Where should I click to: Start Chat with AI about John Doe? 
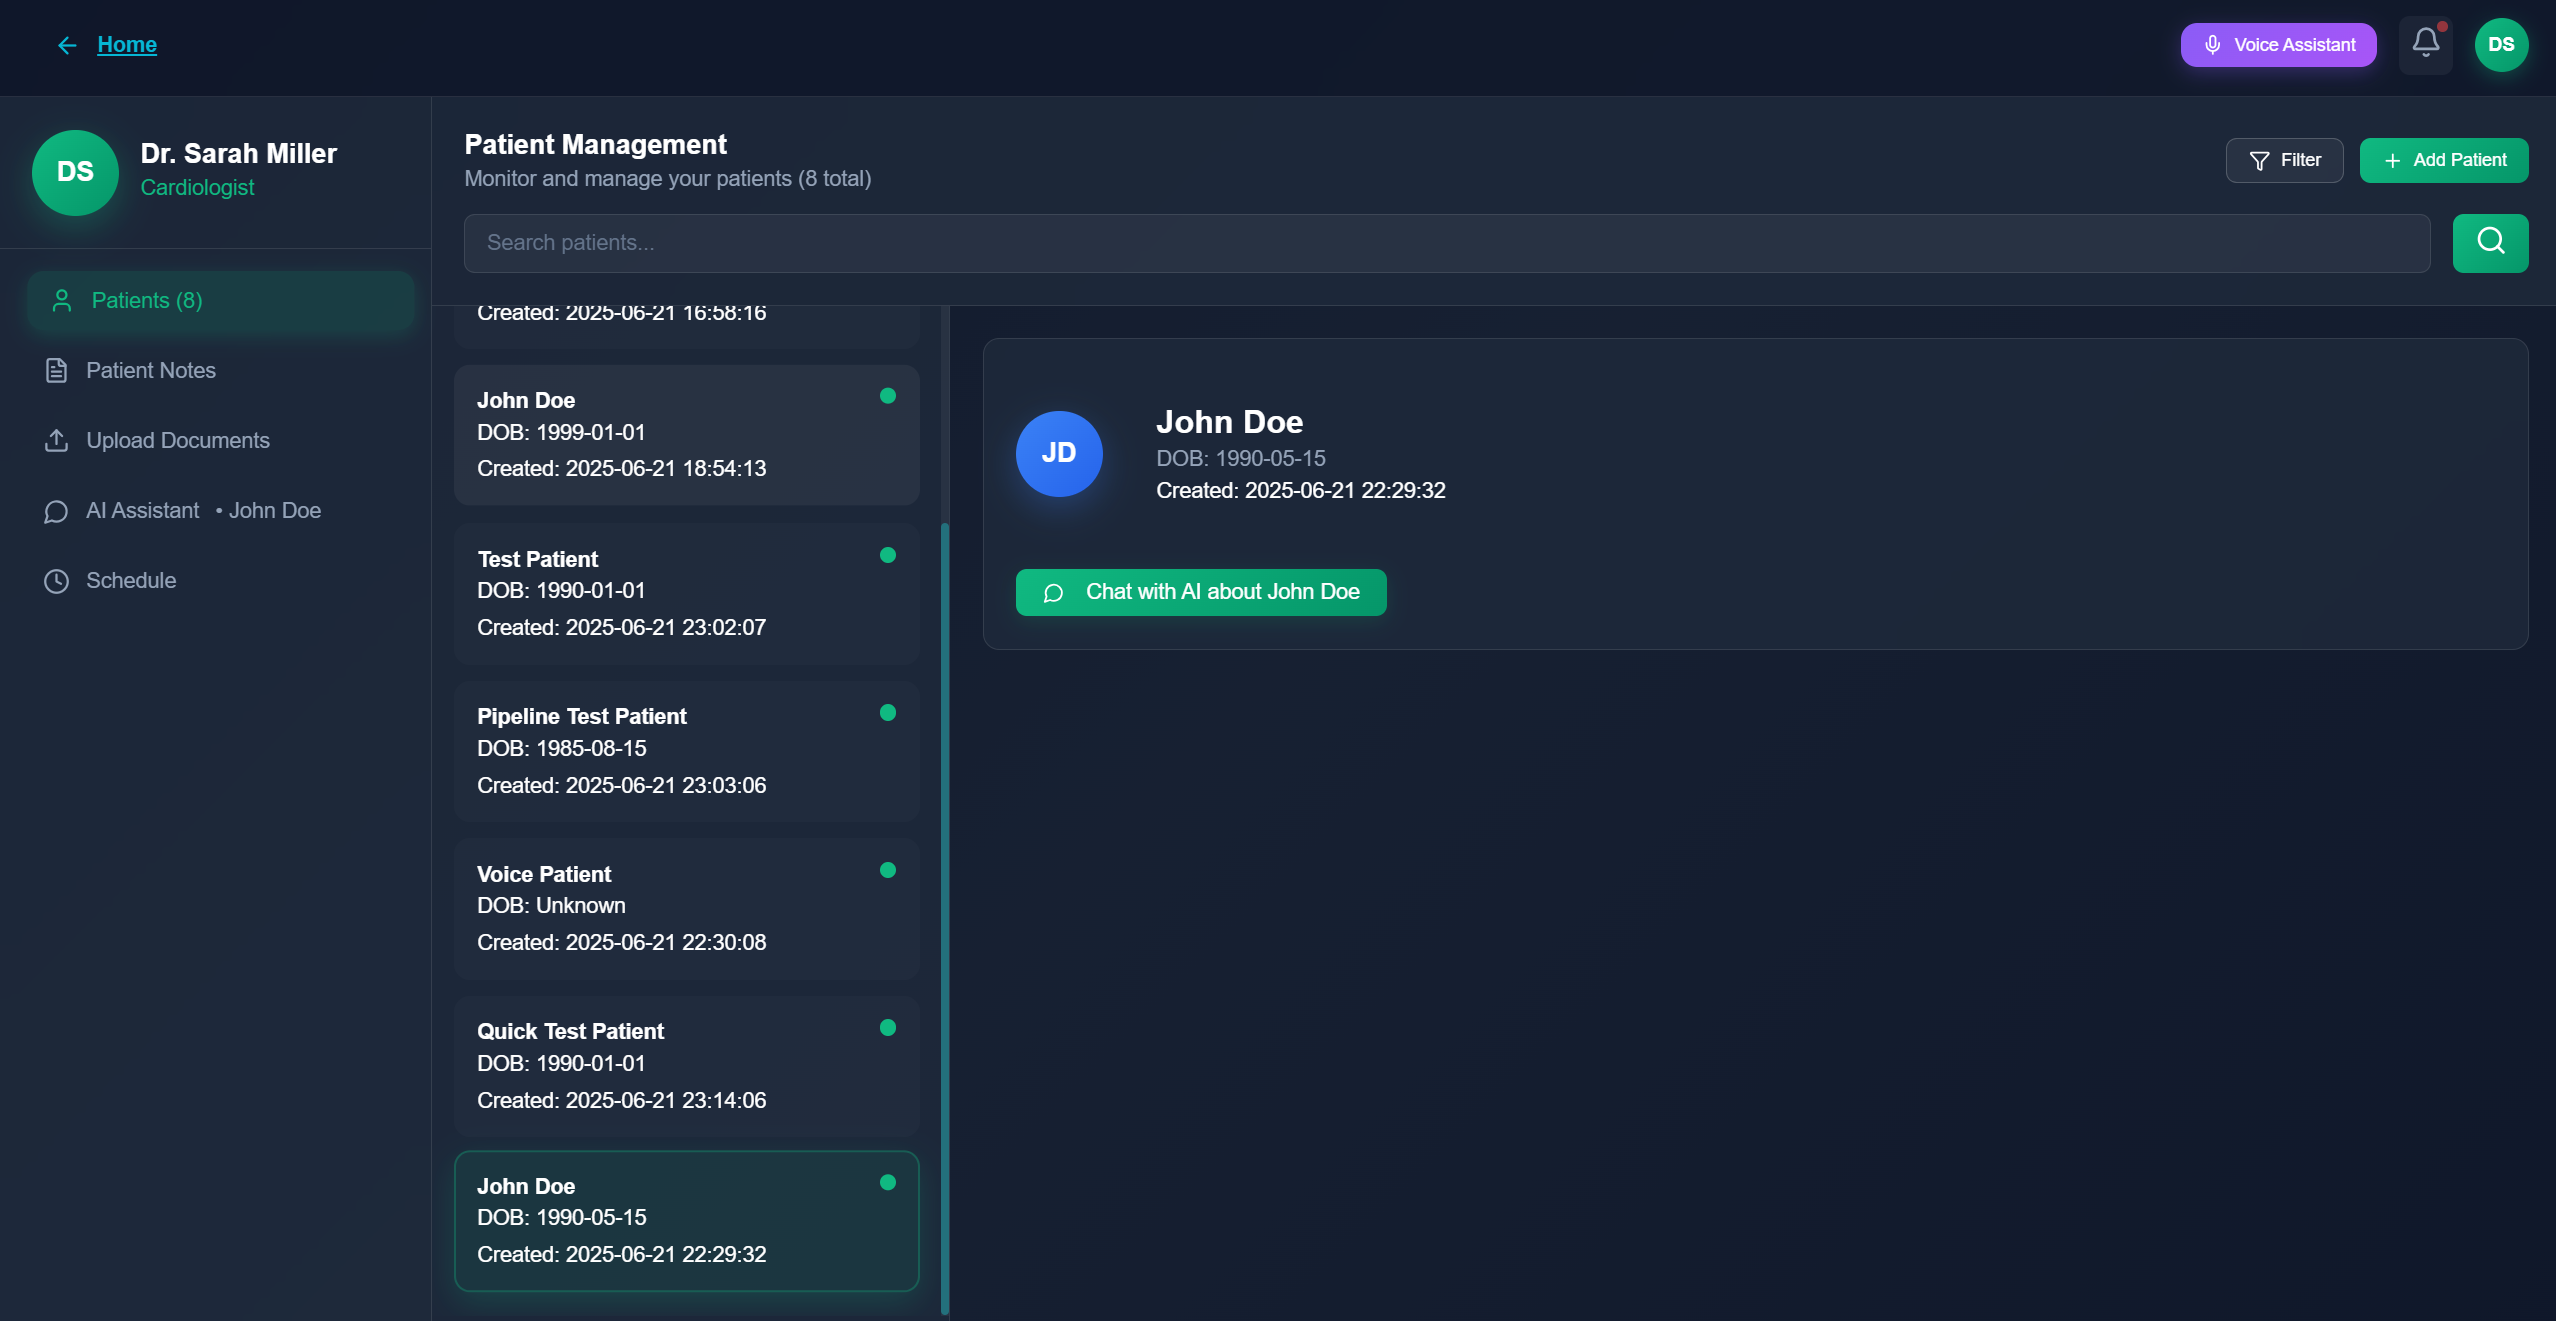point(1200,592)
